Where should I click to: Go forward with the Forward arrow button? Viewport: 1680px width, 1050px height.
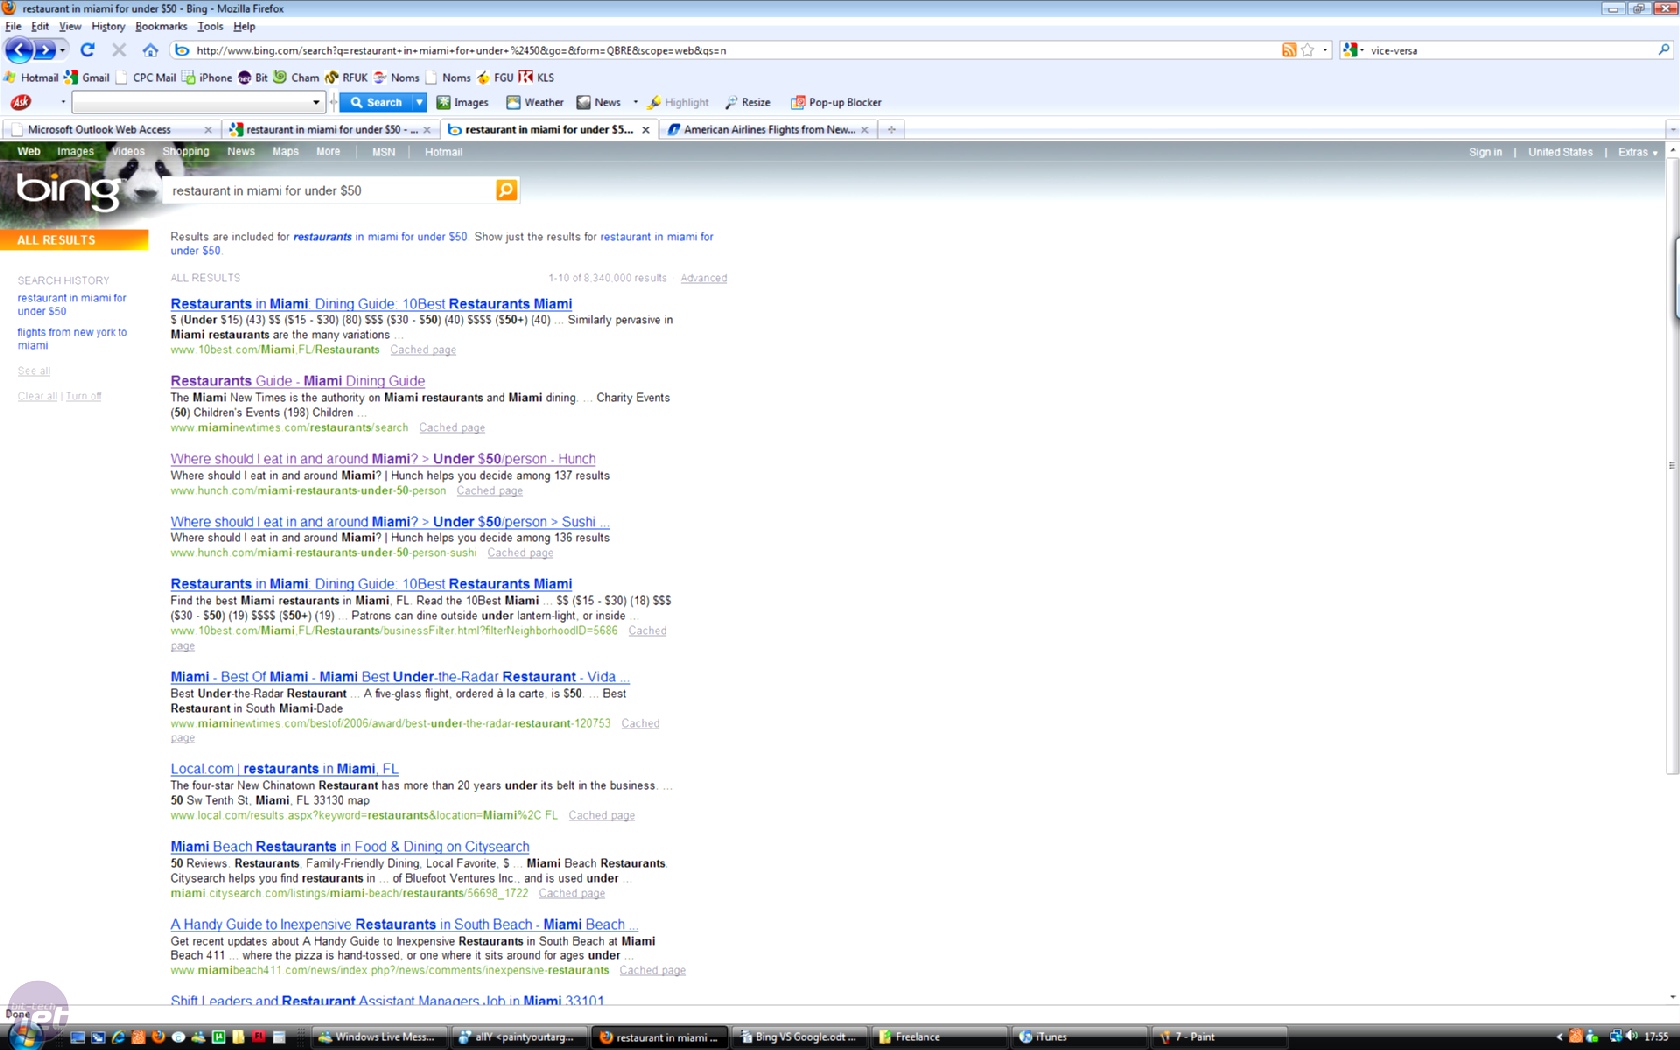pos(44,49)
